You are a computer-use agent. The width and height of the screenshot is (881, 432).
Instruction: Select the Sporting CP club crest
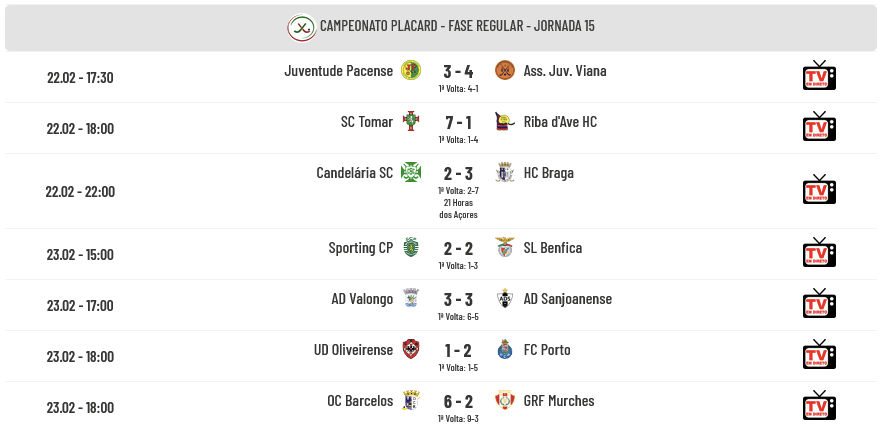(x=411, y=247)
